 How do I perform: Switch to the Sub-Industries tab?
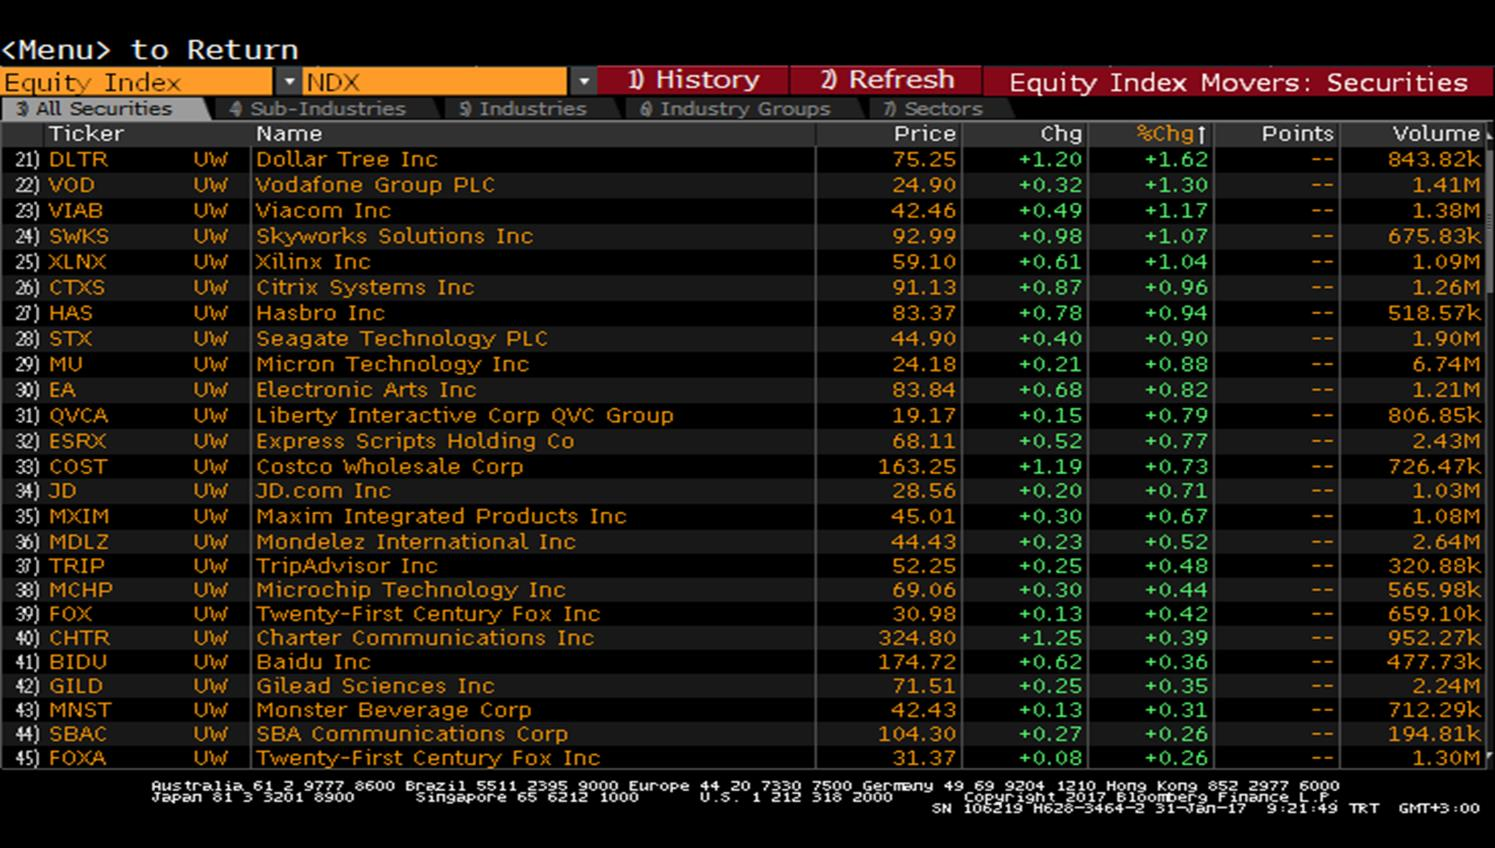[317, 109]
